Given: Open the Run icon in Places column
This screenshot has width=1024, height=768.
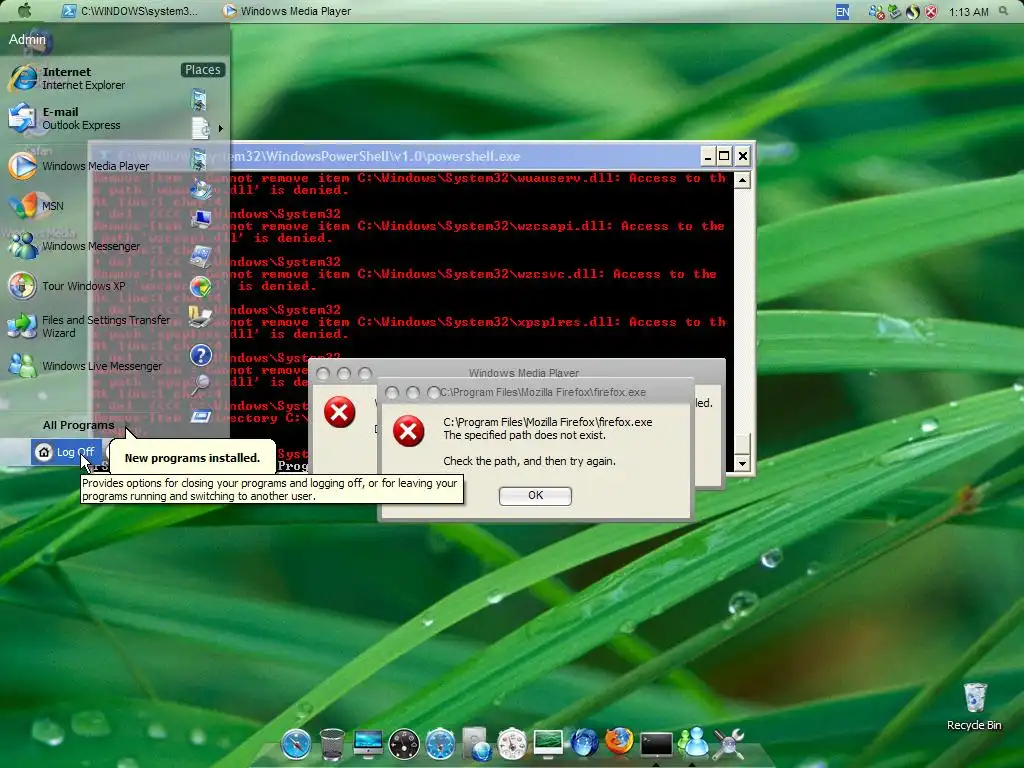Looking at the screenshot, I should (201, 415).
